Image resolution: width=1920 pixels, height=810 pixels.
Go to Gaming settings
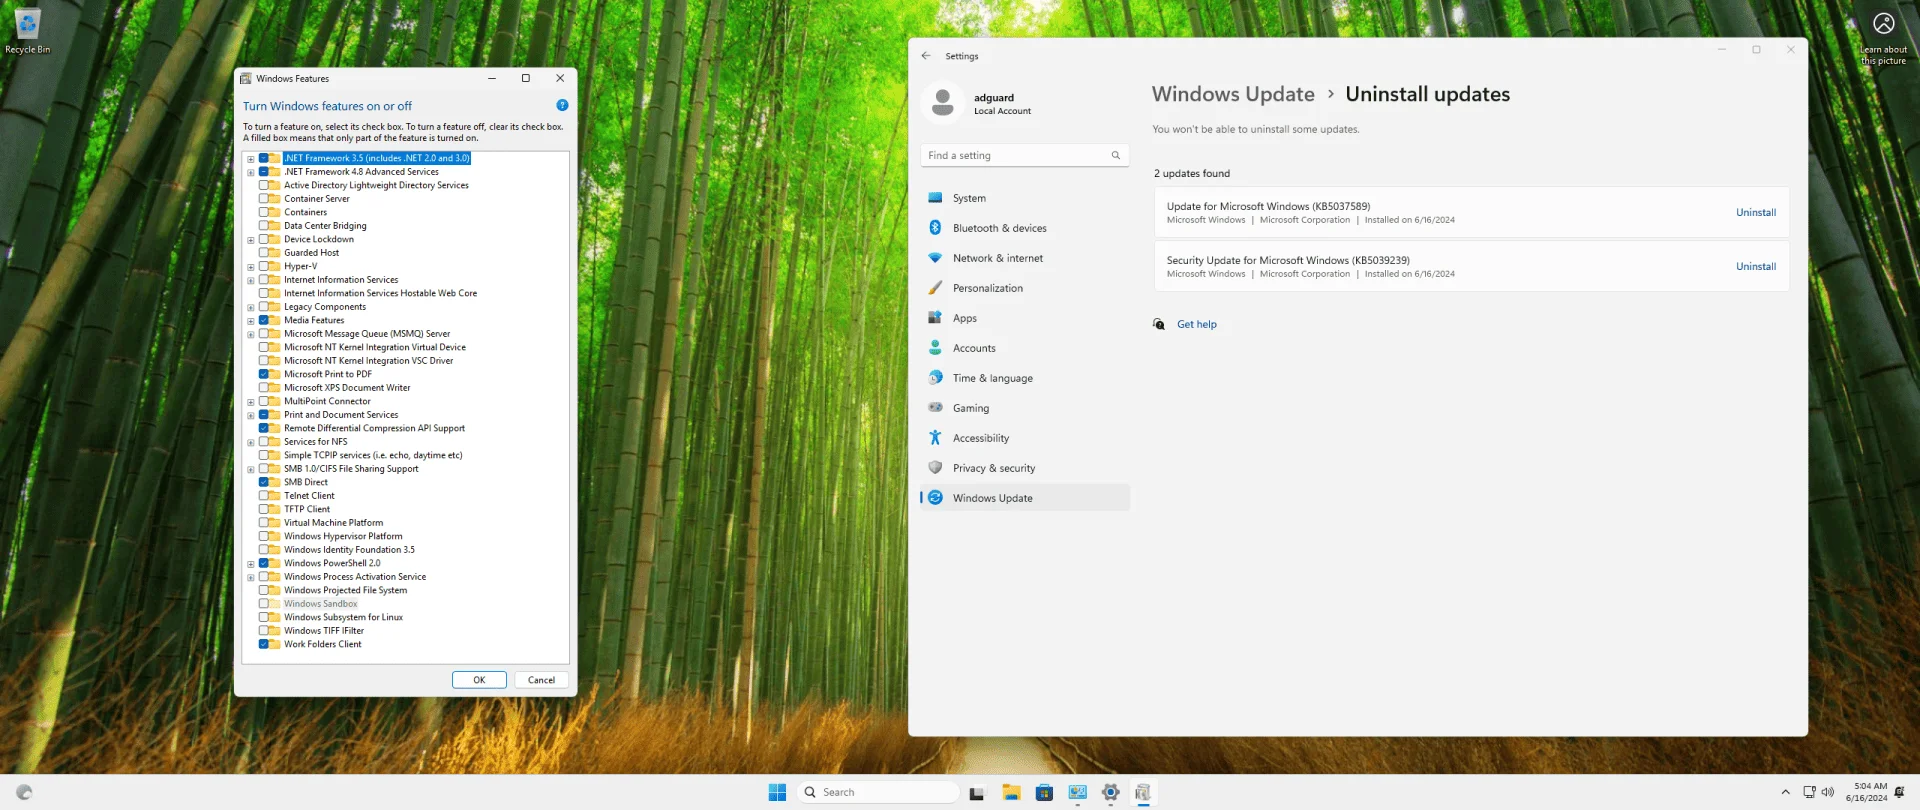(1025, 408)
